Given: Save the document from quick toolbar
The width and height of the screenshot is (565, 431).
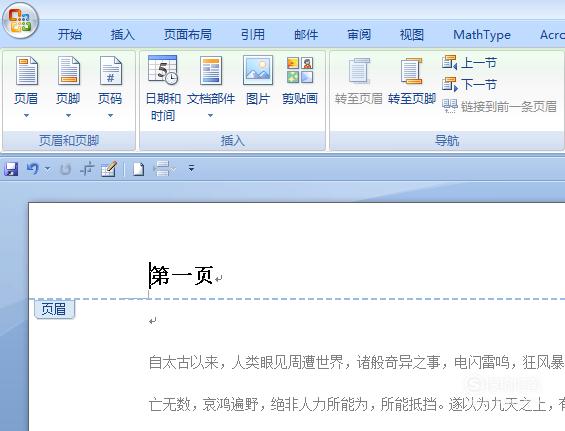Looking at the screenshot, I should click(12, 169).
